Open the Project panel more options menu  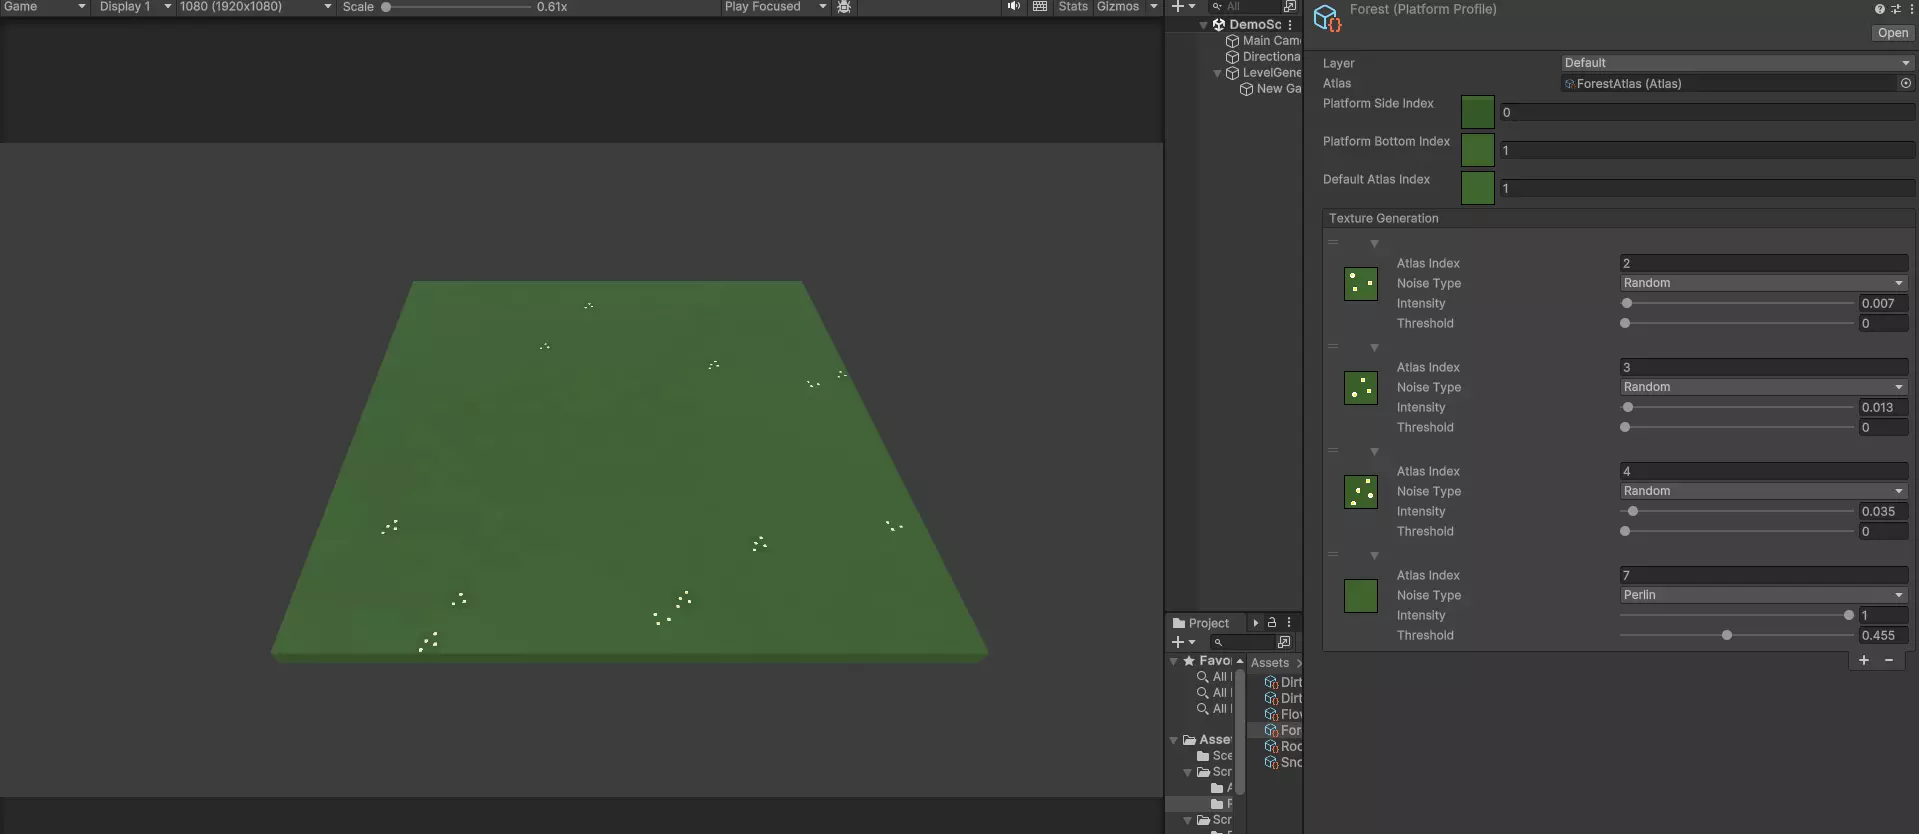pos(1289,622)
